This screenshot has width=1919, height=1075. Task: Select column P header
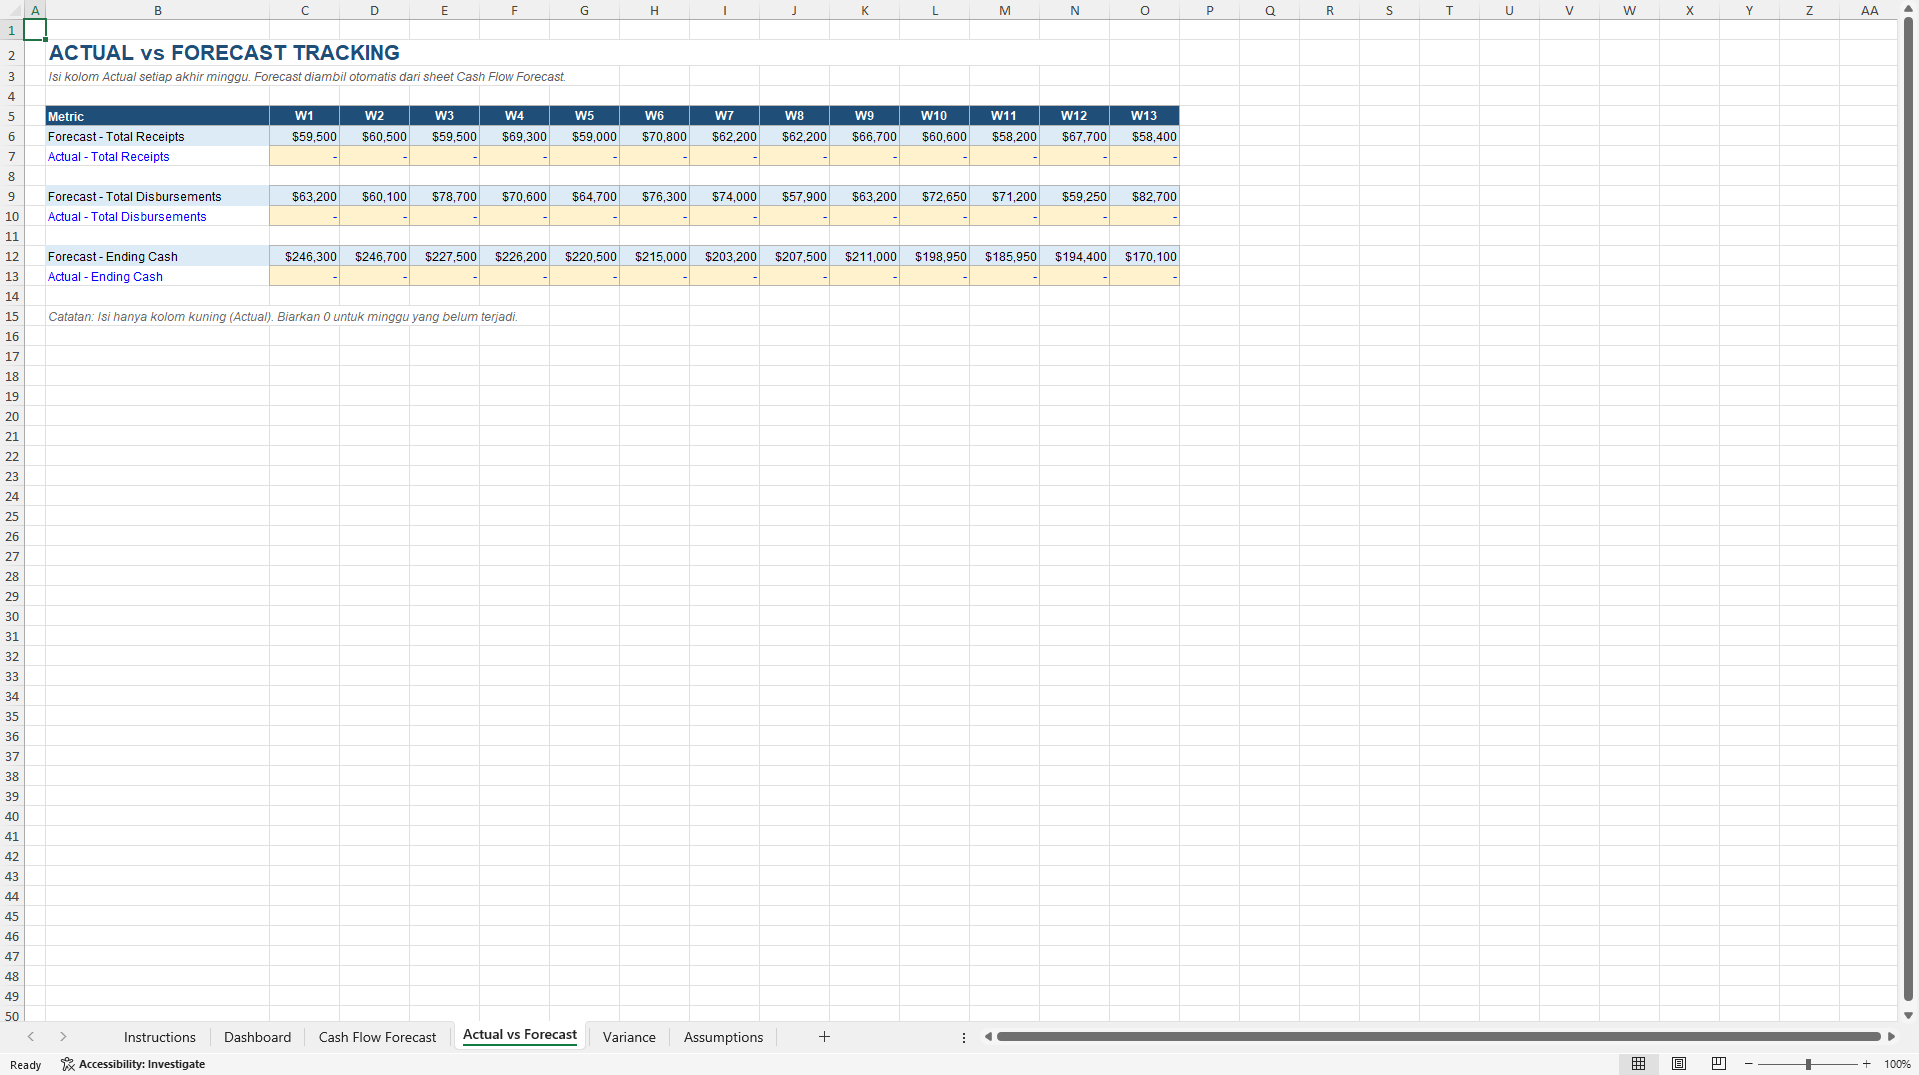1210,10
